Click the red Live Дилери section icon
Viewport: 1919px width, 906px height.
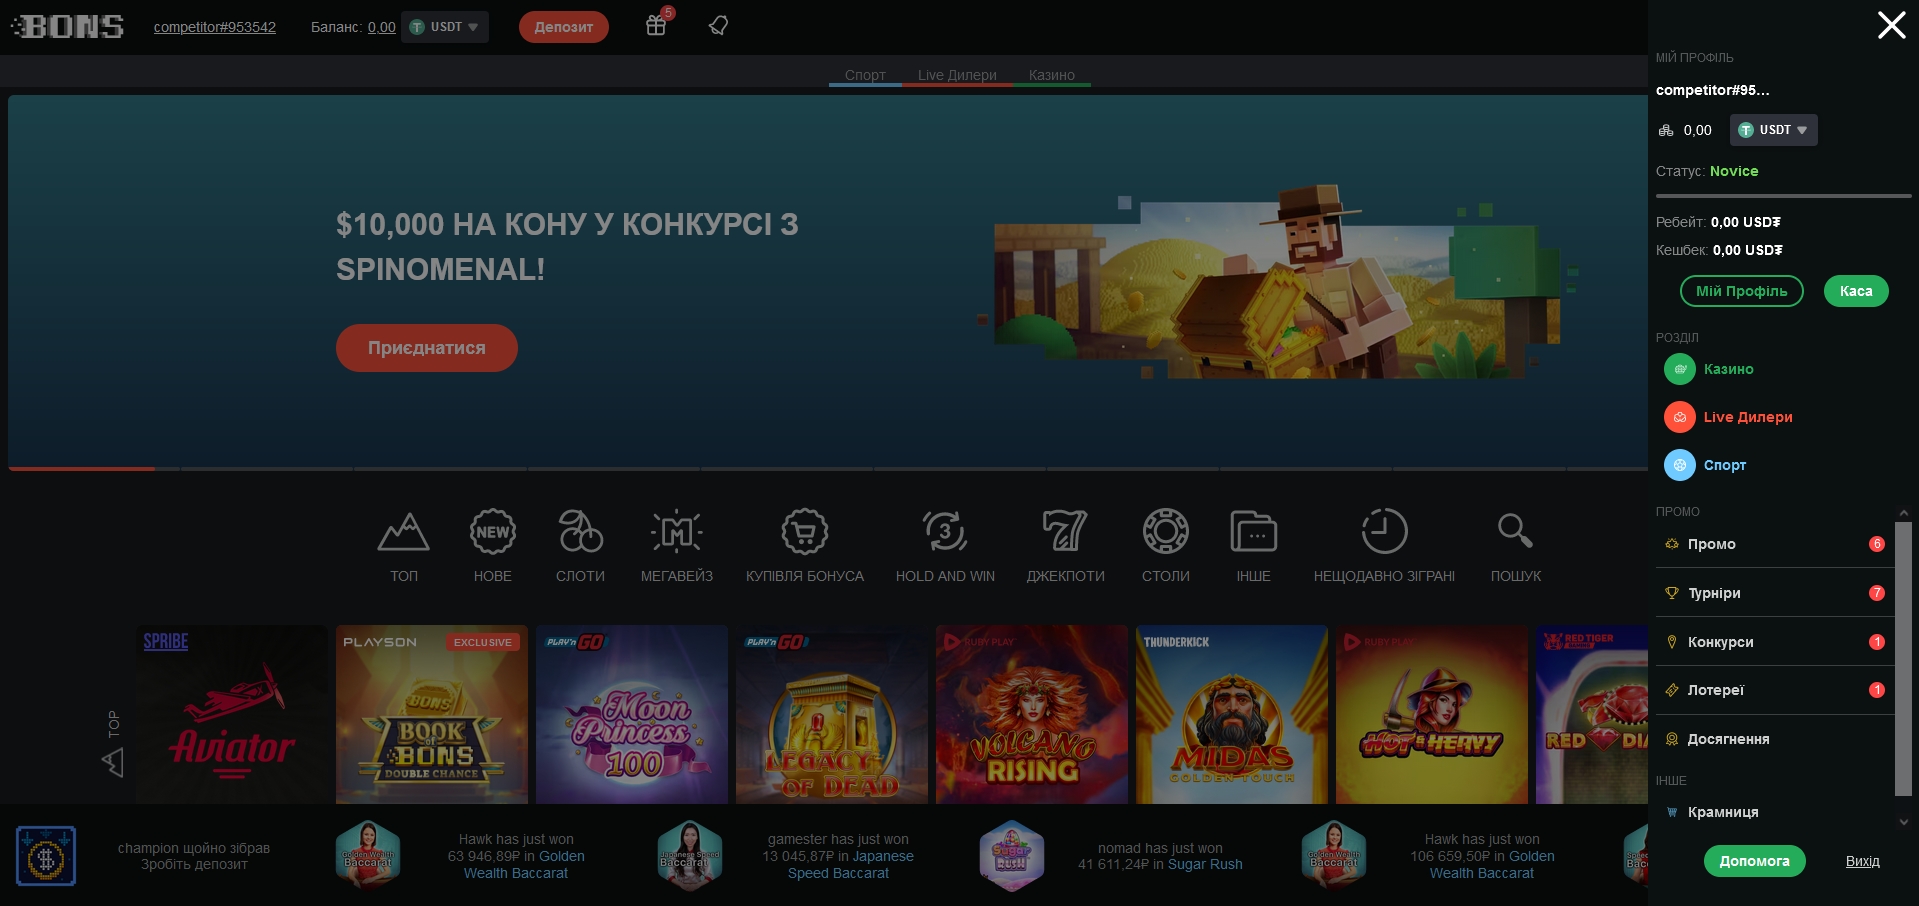1680,417
